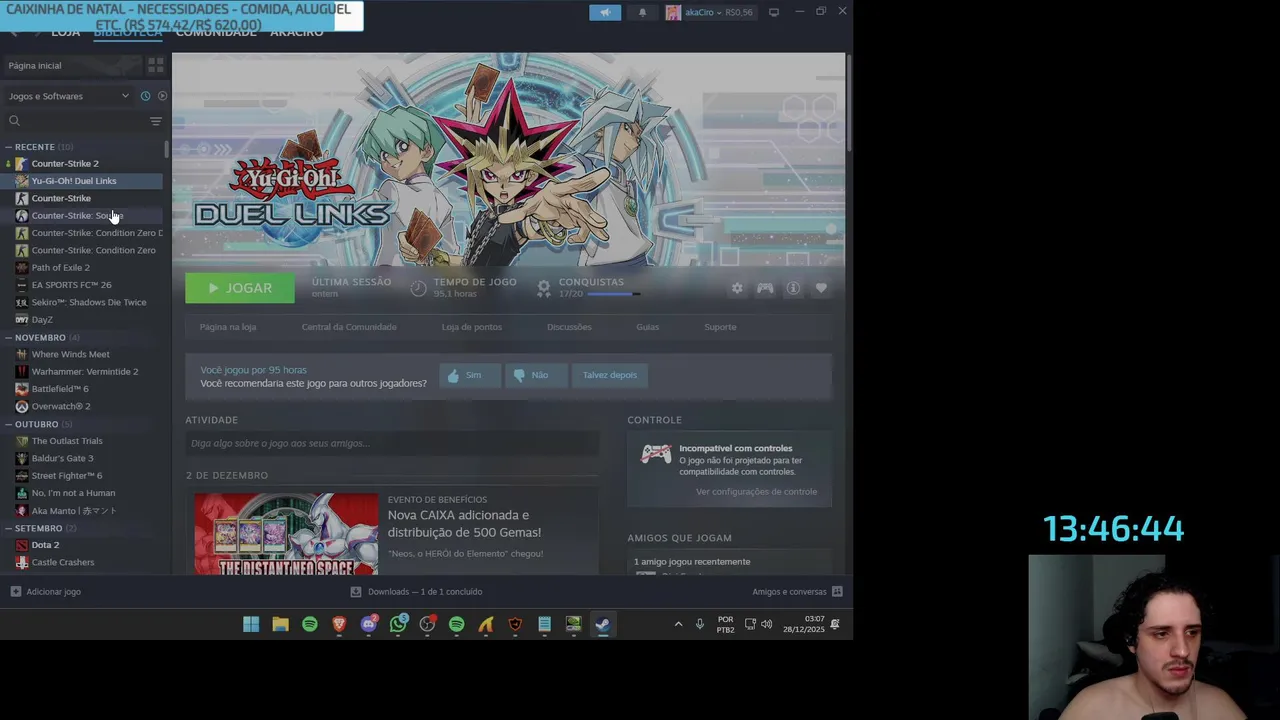Open game settings gear for Duel Links
The height and width of the screenshot is (720, 1280).
click(737, 288)
